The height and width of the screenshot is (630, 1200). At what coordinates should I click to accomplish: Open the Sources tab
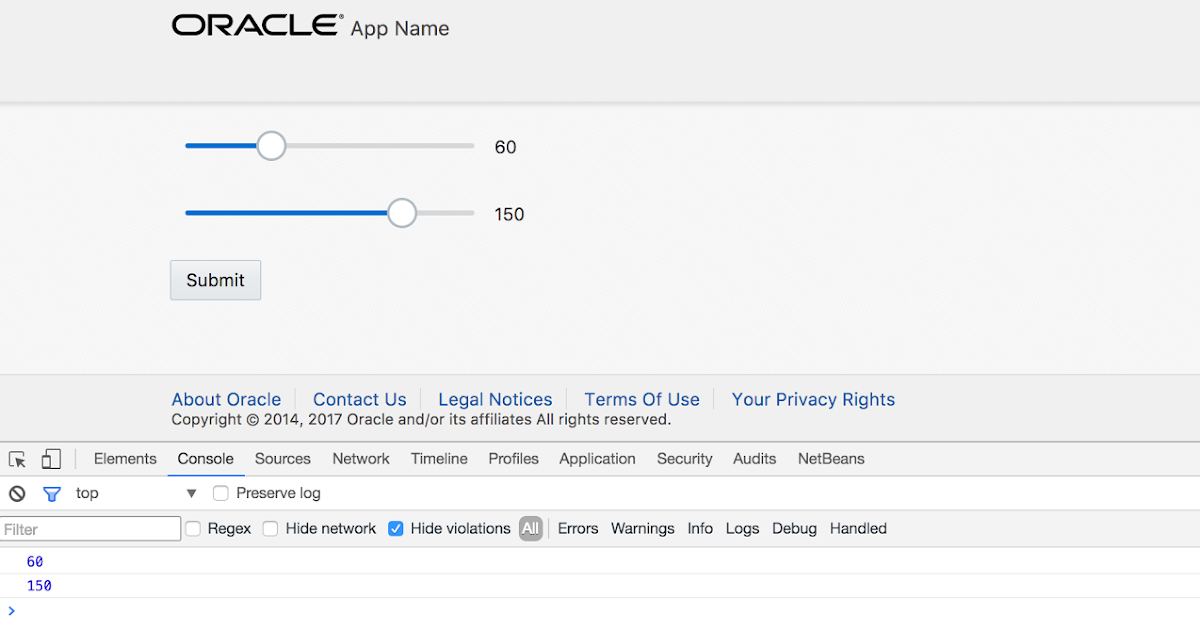(282, 458)
